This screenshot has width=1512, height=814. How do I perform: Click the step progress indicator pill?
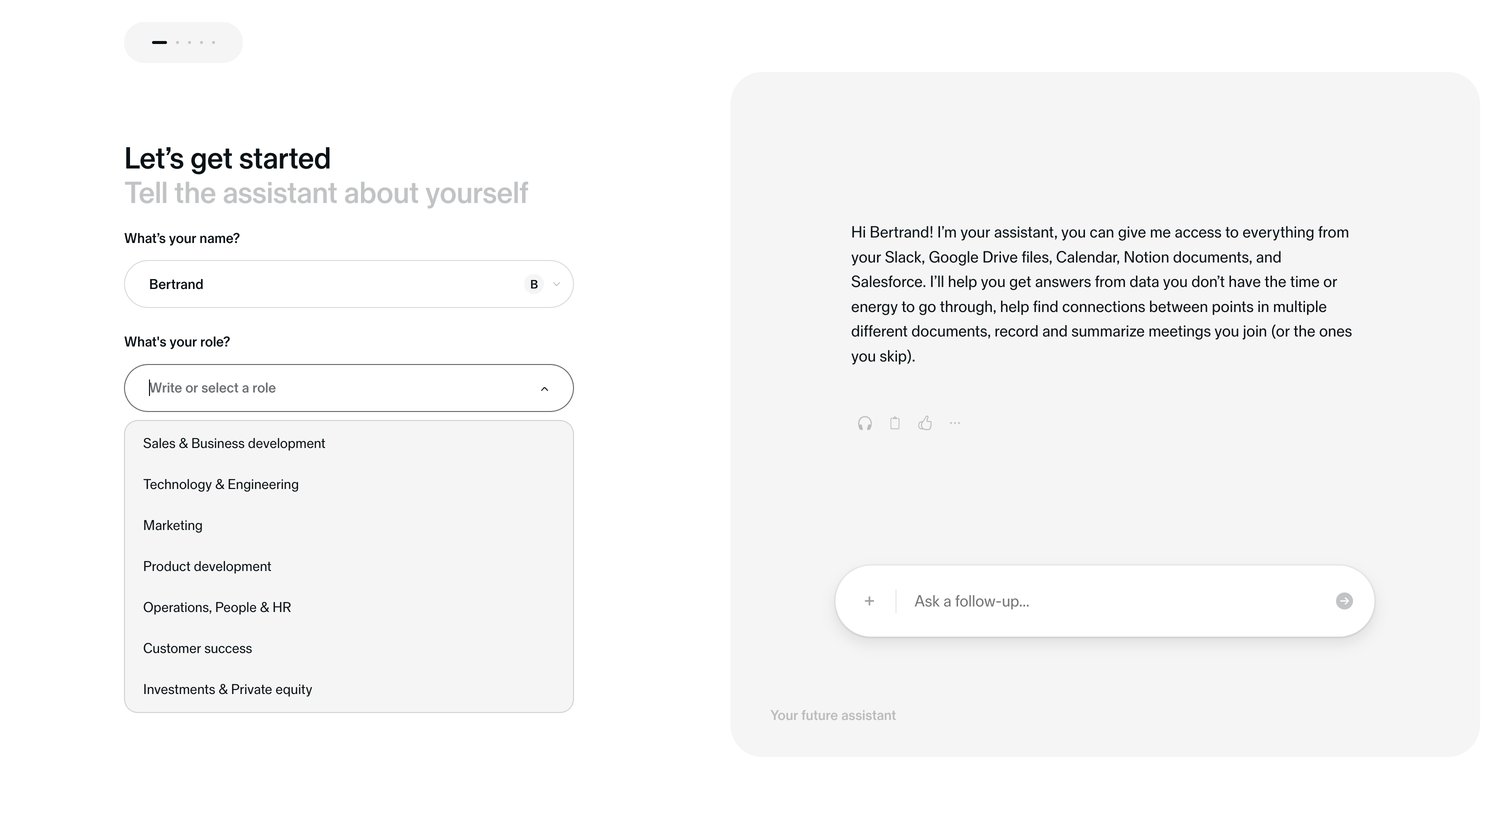183,42
